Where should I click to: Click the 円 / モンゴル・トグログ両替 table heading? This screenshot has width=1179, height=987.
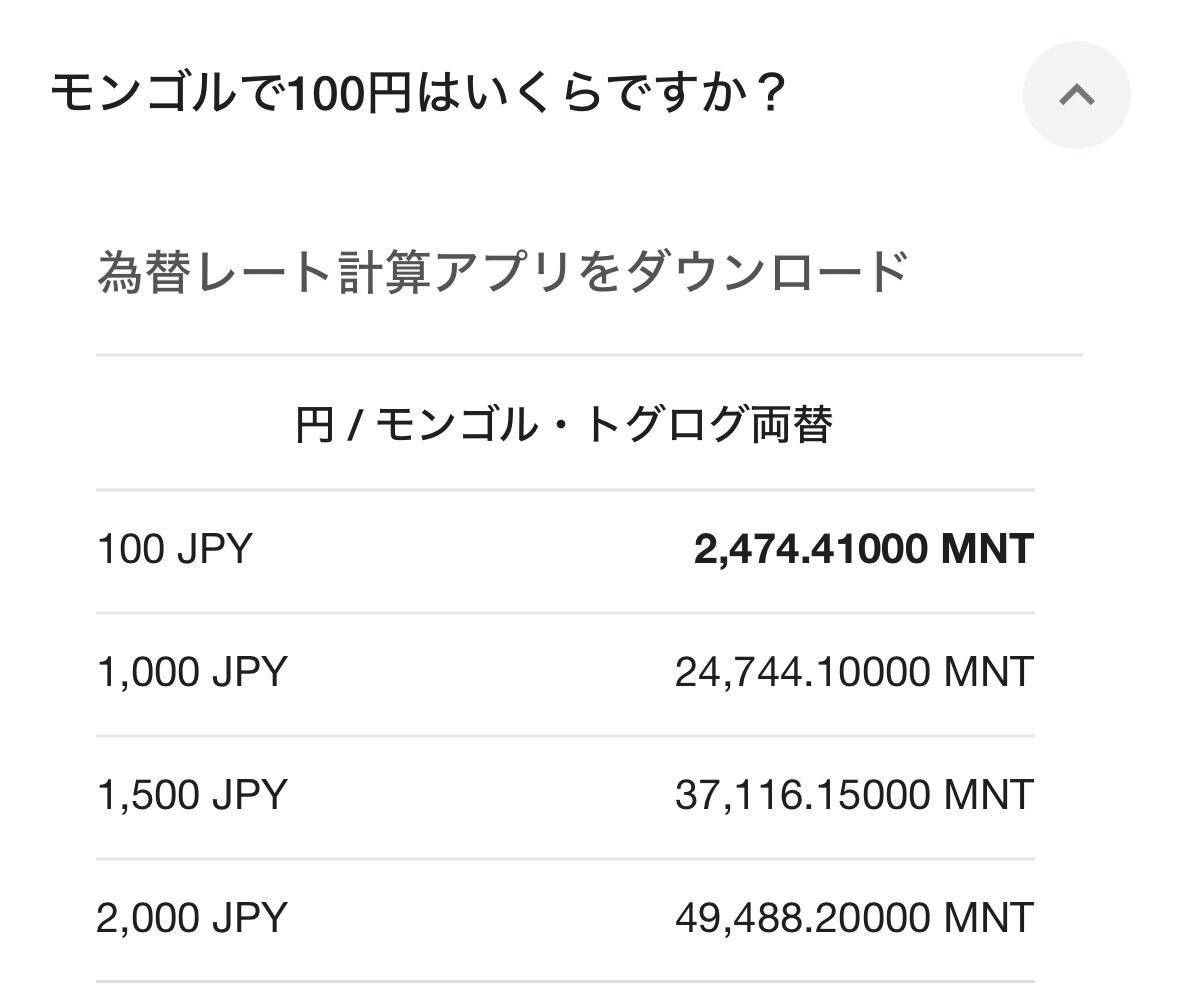(564, 425)
